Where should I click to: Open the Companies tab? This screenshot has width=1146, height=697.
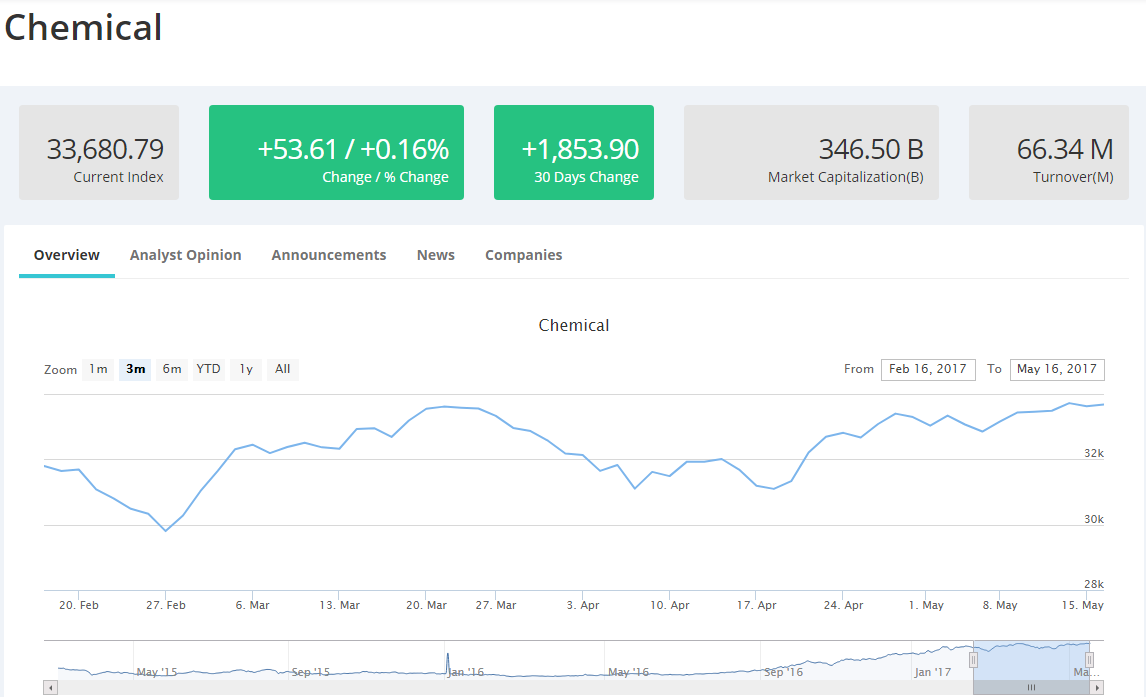coord(523,255)
